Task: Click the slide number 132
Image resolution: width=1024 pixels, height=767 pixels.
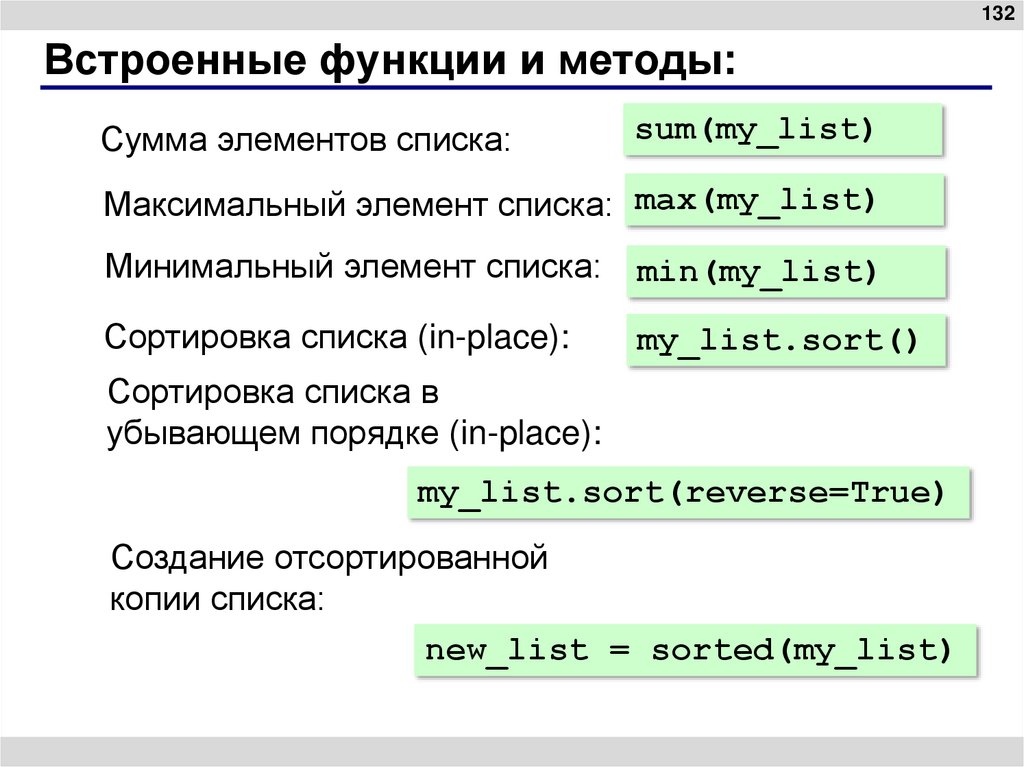Action: click(x=999, y=13)
